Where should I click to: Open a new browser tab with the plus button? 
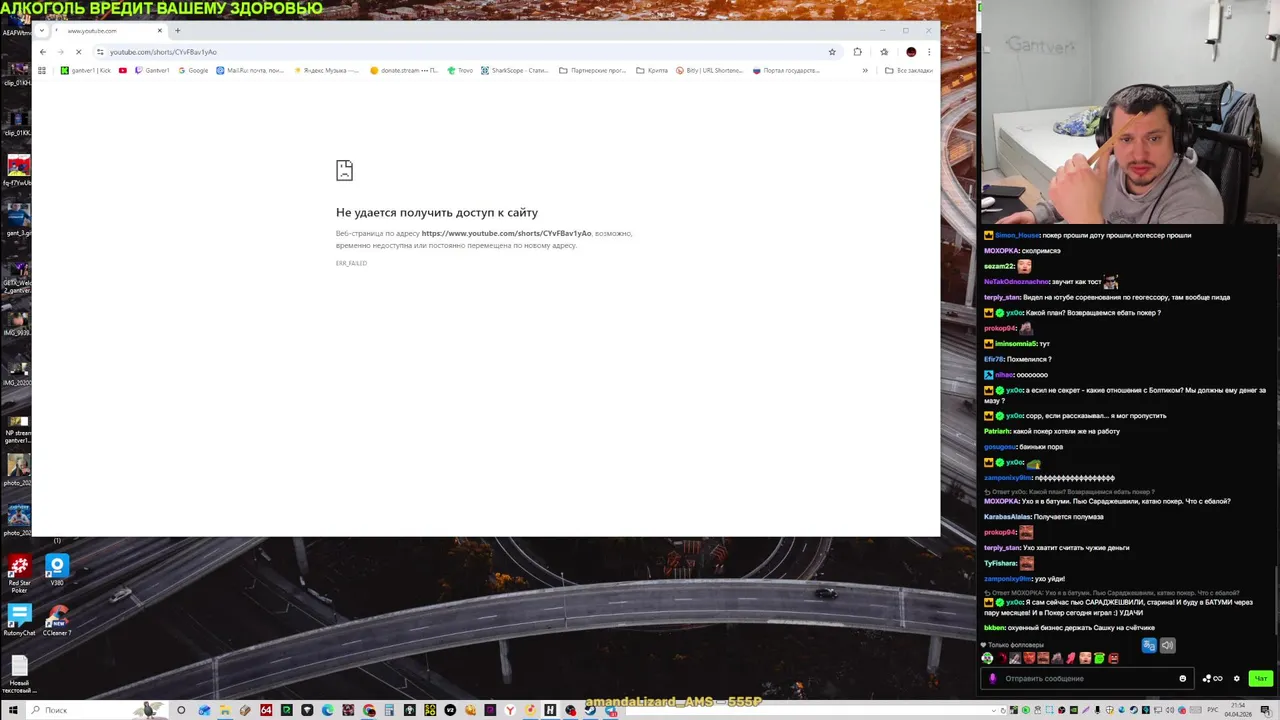(177, 31)
